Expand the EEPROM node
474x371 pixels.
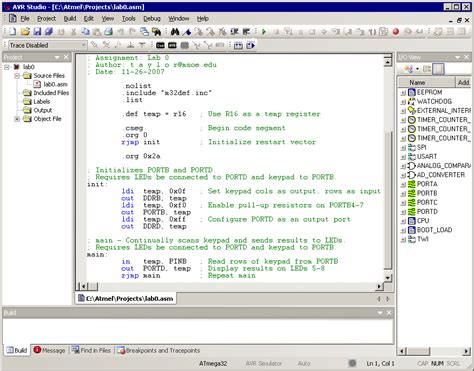[x=403, y=93]
